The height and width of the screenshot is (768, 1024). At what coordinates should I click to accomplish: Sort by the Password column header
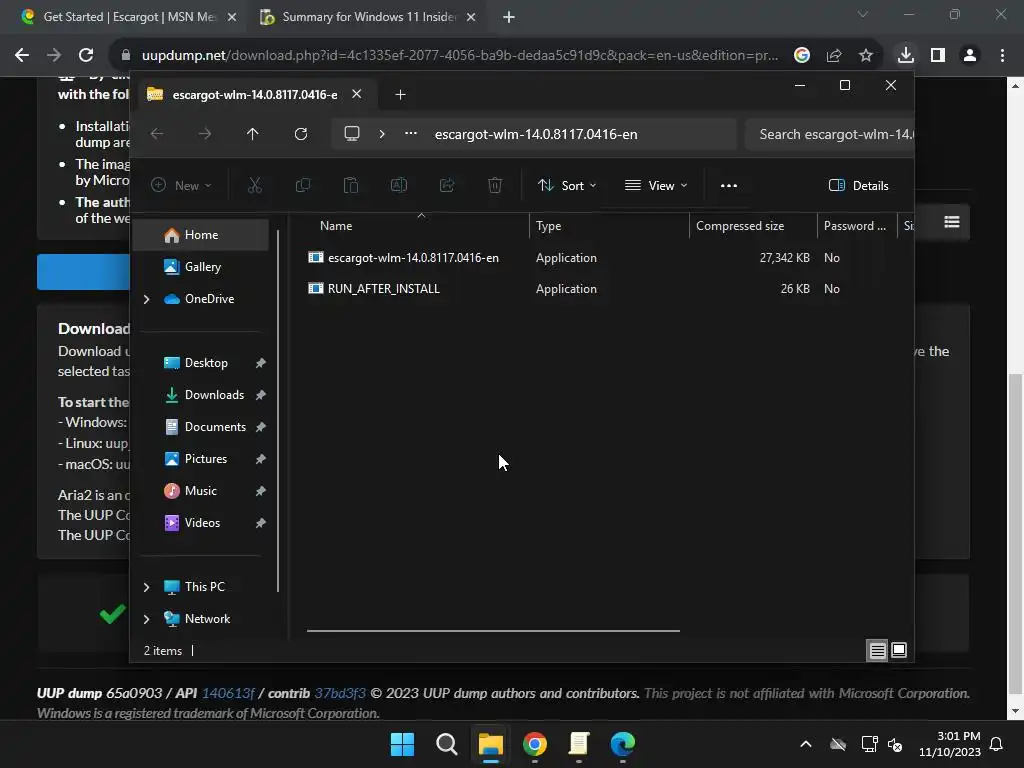pyautogui.click(x=856, y=226)
